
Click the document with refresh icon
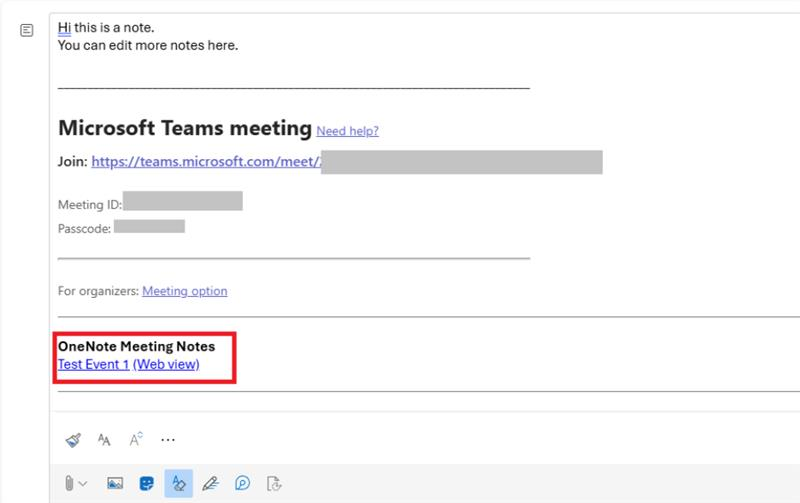[x=274, y=483]
